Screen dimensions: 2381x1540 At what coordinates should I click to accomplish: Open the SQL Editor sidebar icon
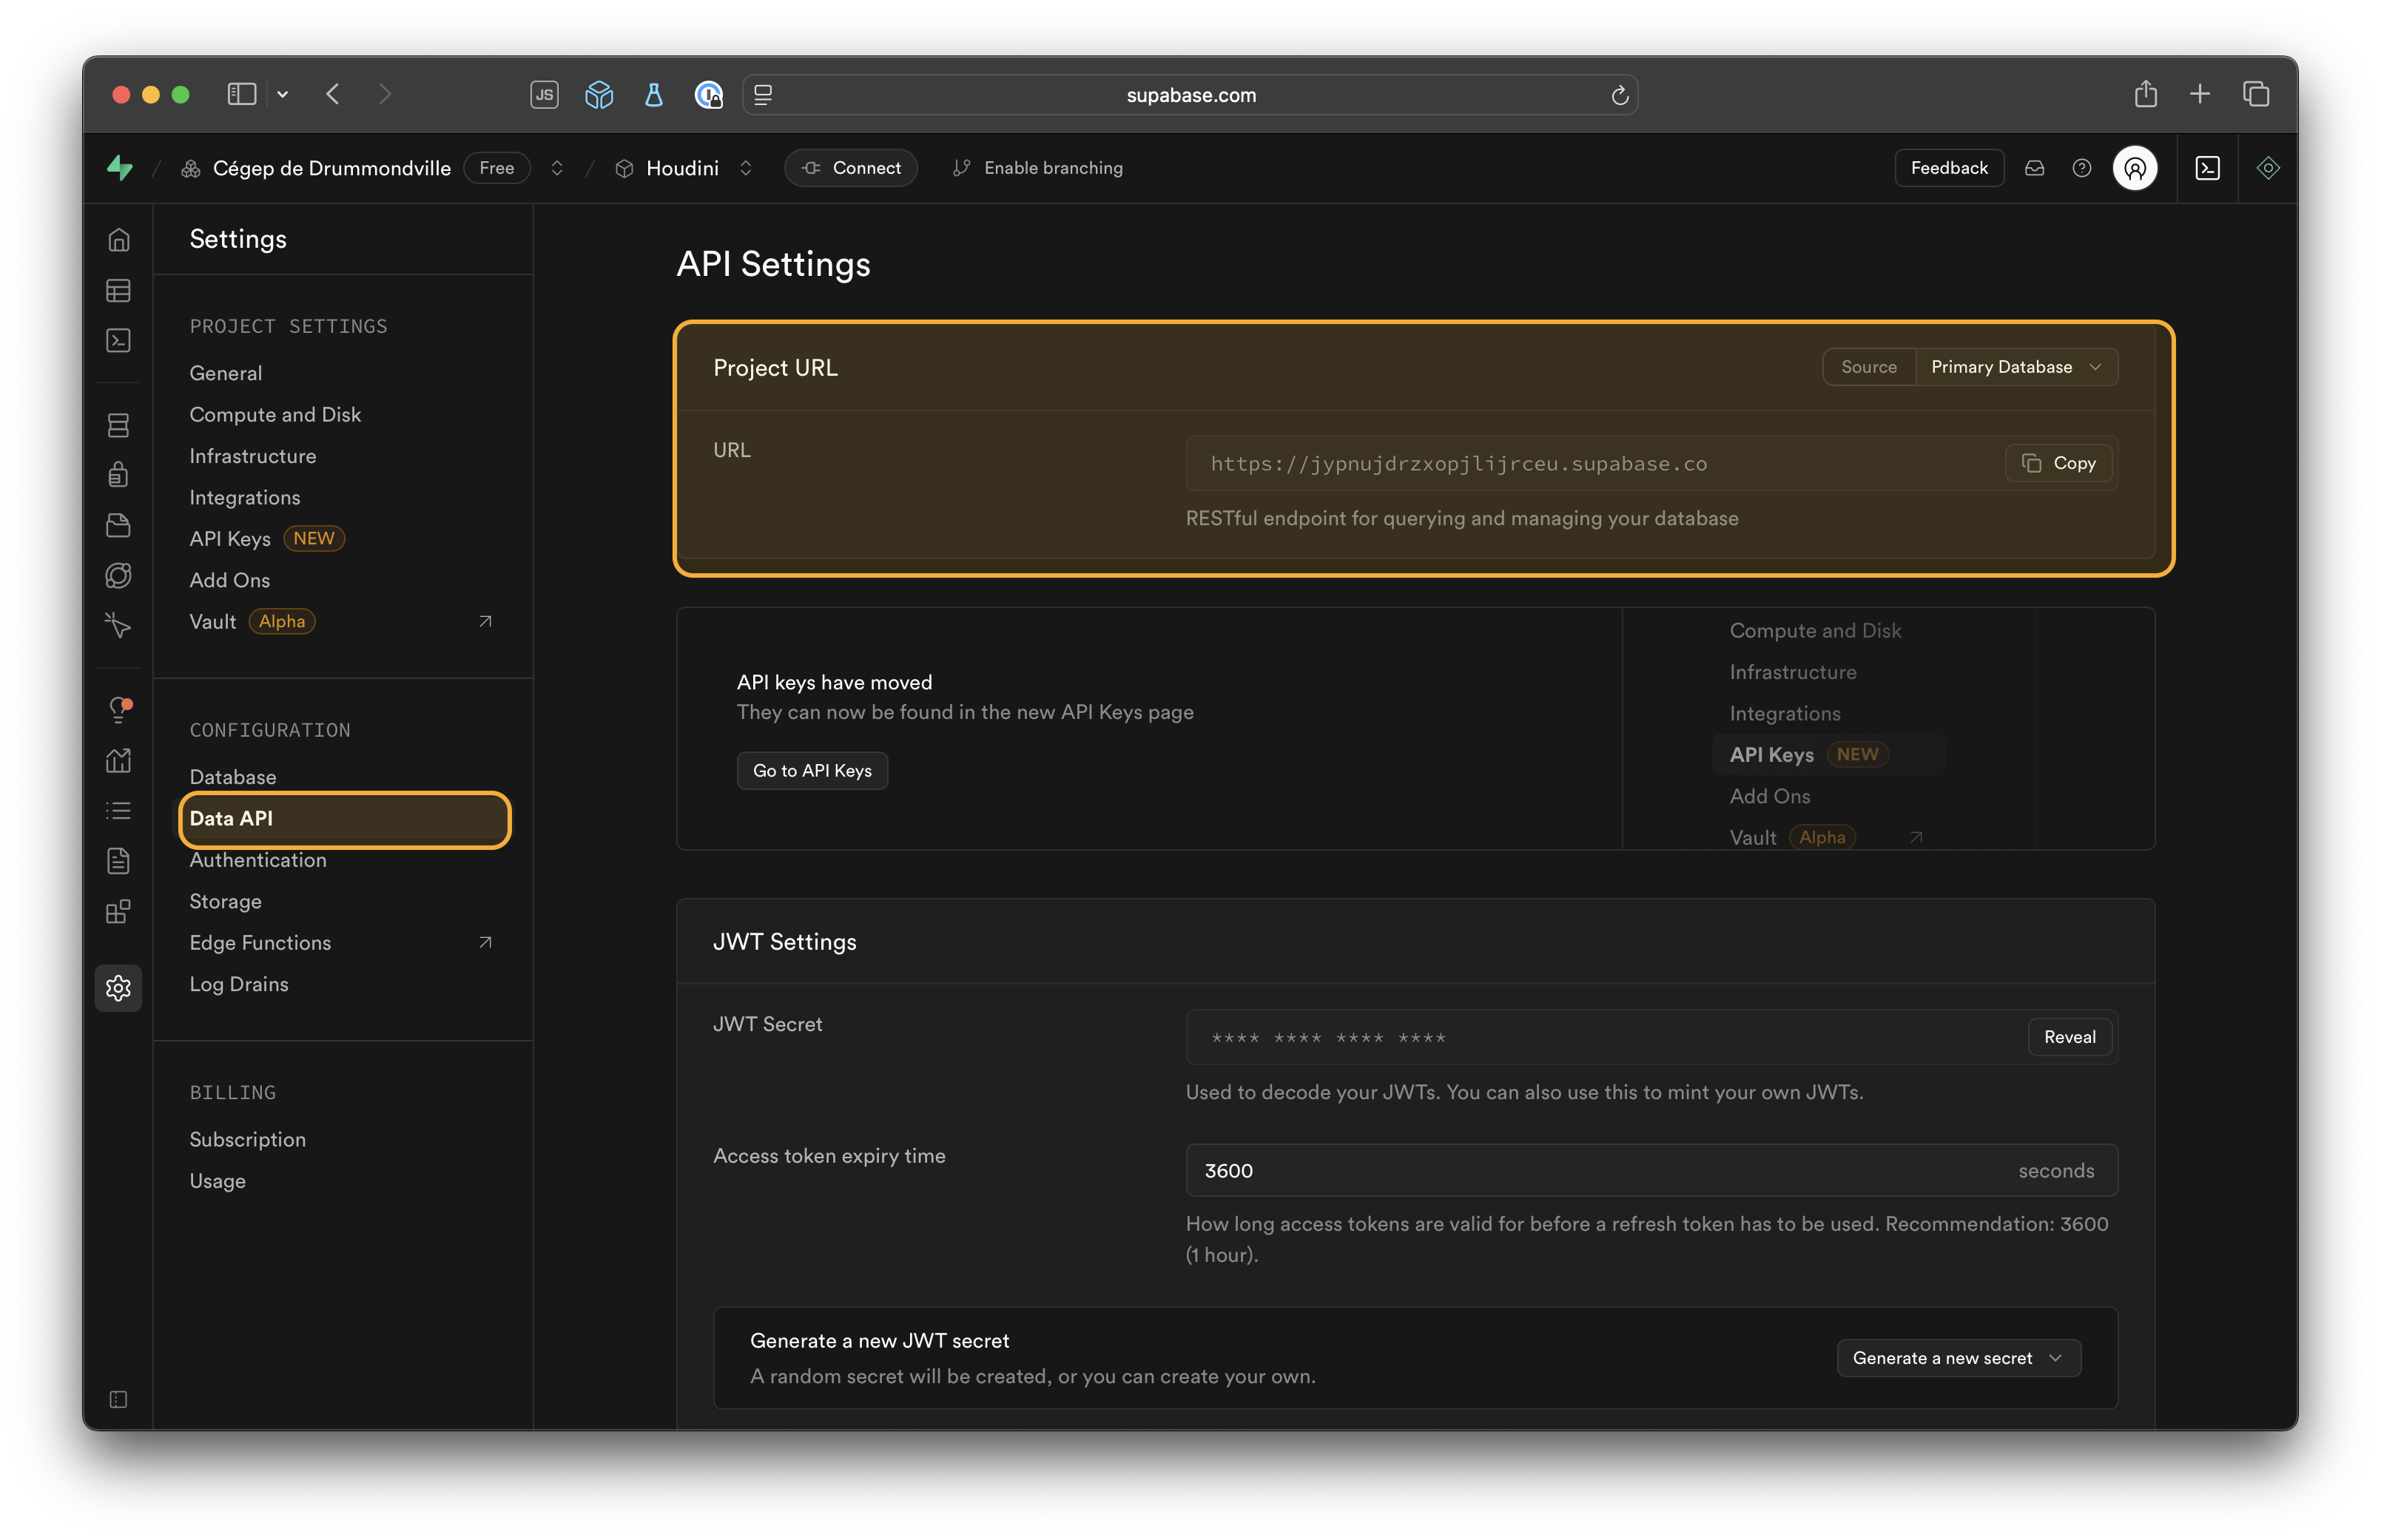[118, 341]
